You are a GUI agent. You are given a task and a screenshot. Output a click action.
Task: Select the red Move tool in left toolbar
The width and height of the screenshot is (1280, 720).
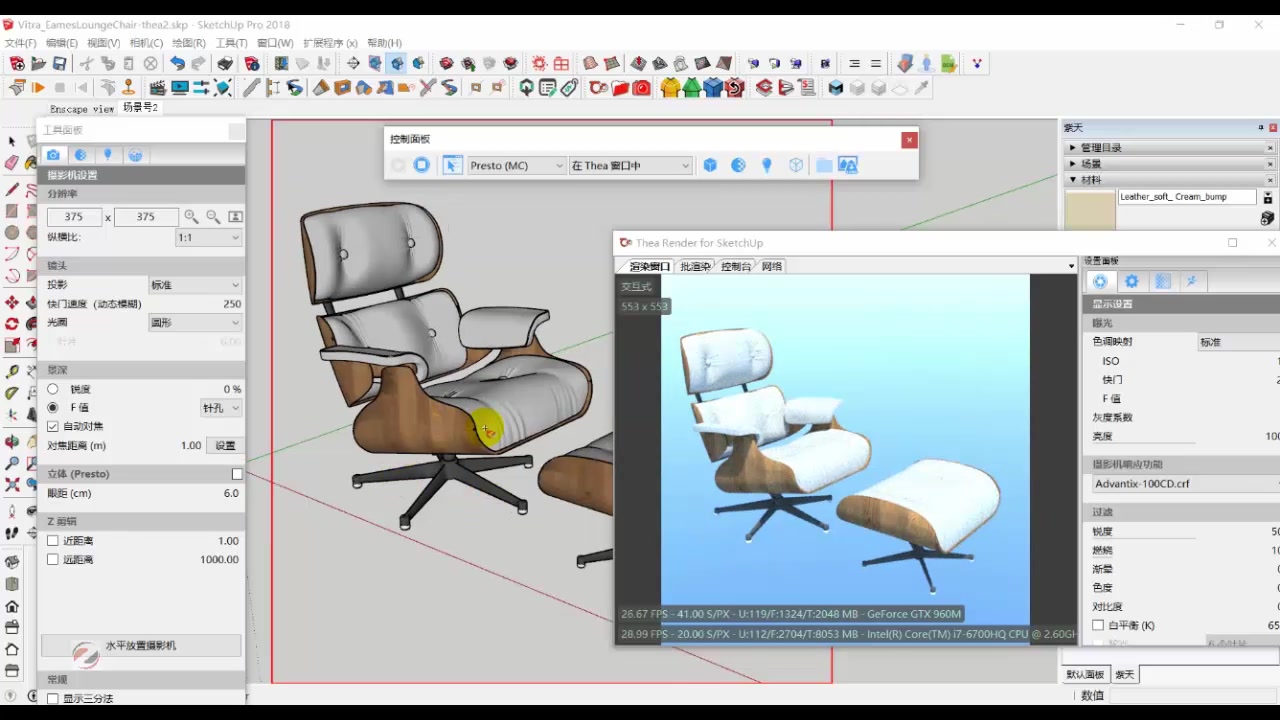[x=12, y=302]
